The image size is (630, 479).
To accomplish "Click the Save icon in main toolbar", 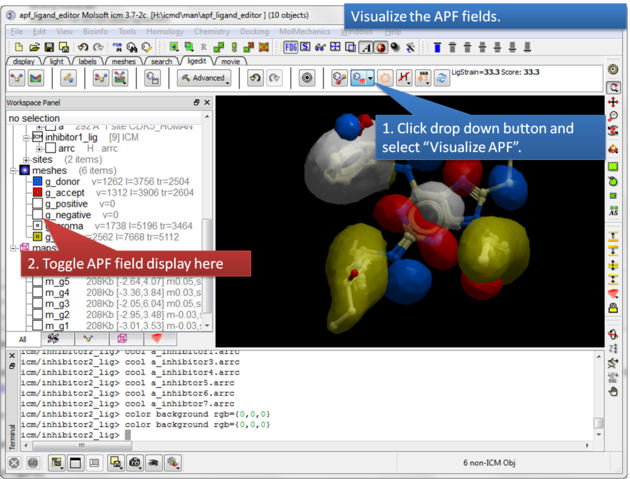I will 48,47.
